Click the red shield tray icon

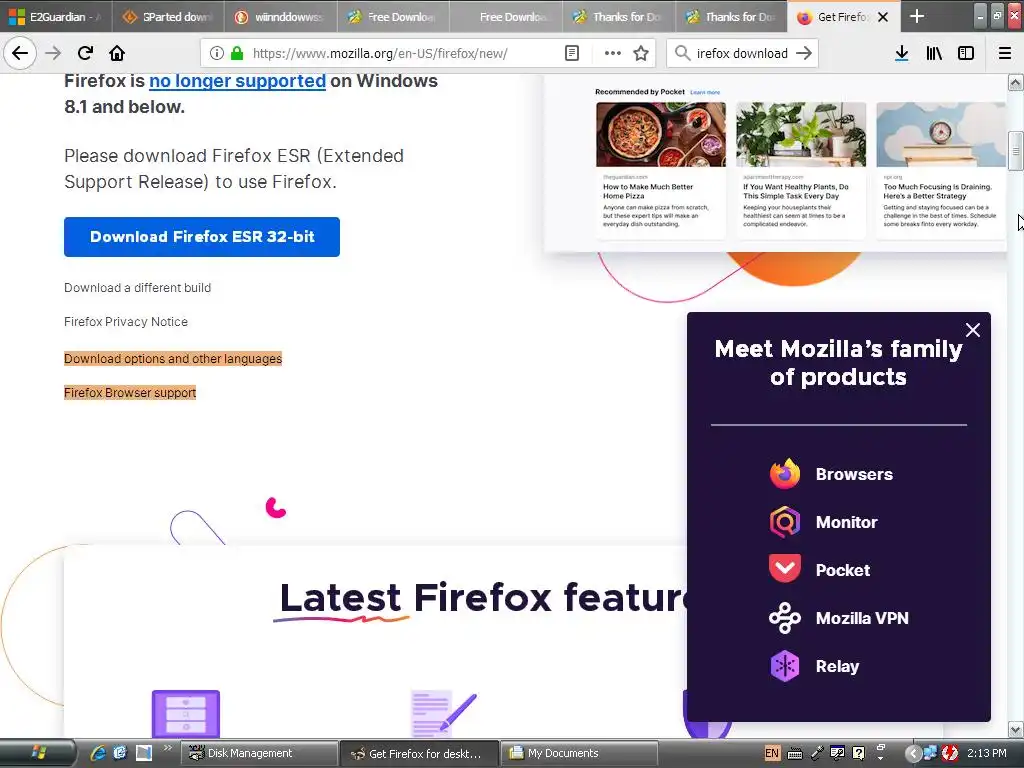950,753
